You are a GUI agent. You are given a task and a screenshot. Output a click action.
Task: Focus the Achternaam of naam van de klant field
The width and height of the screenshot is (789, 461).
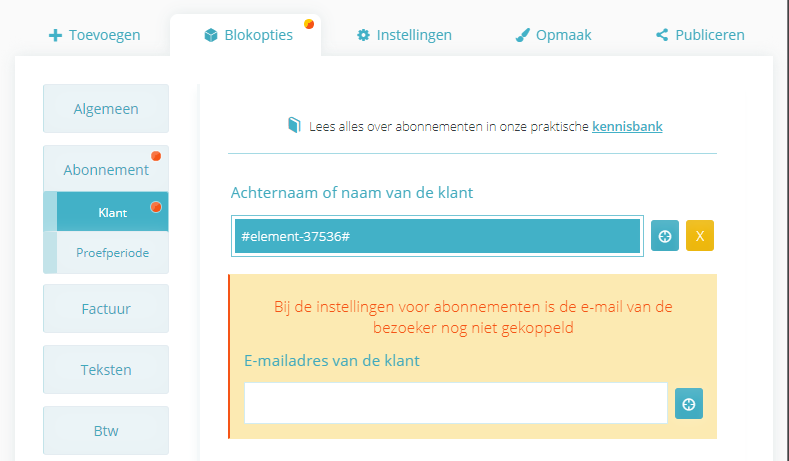437,236
